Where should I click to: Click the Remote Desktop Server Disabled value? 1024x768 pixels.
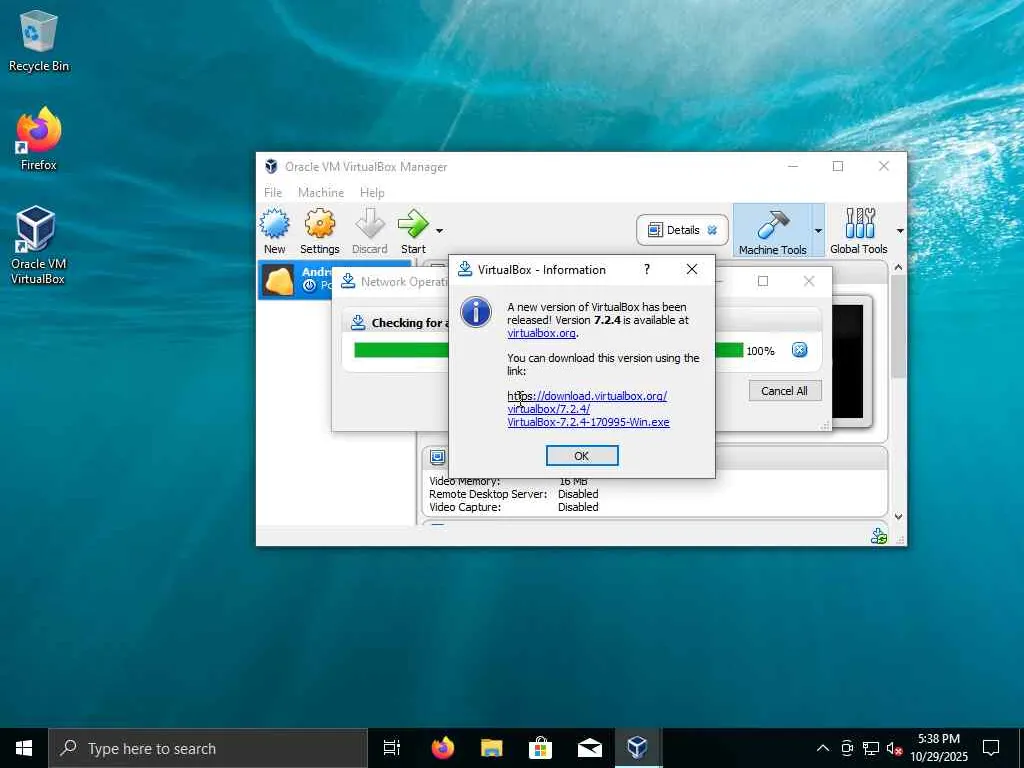click(x=578, y=494)
